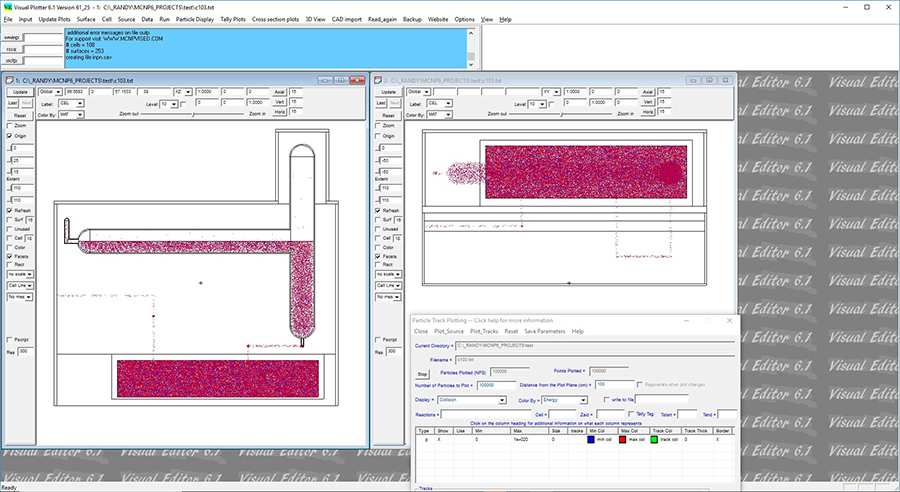Image resolution: width=900 pixels, height=492 pixels.
Task: Click the Update button in plot window 2
Action: (389, 92)
